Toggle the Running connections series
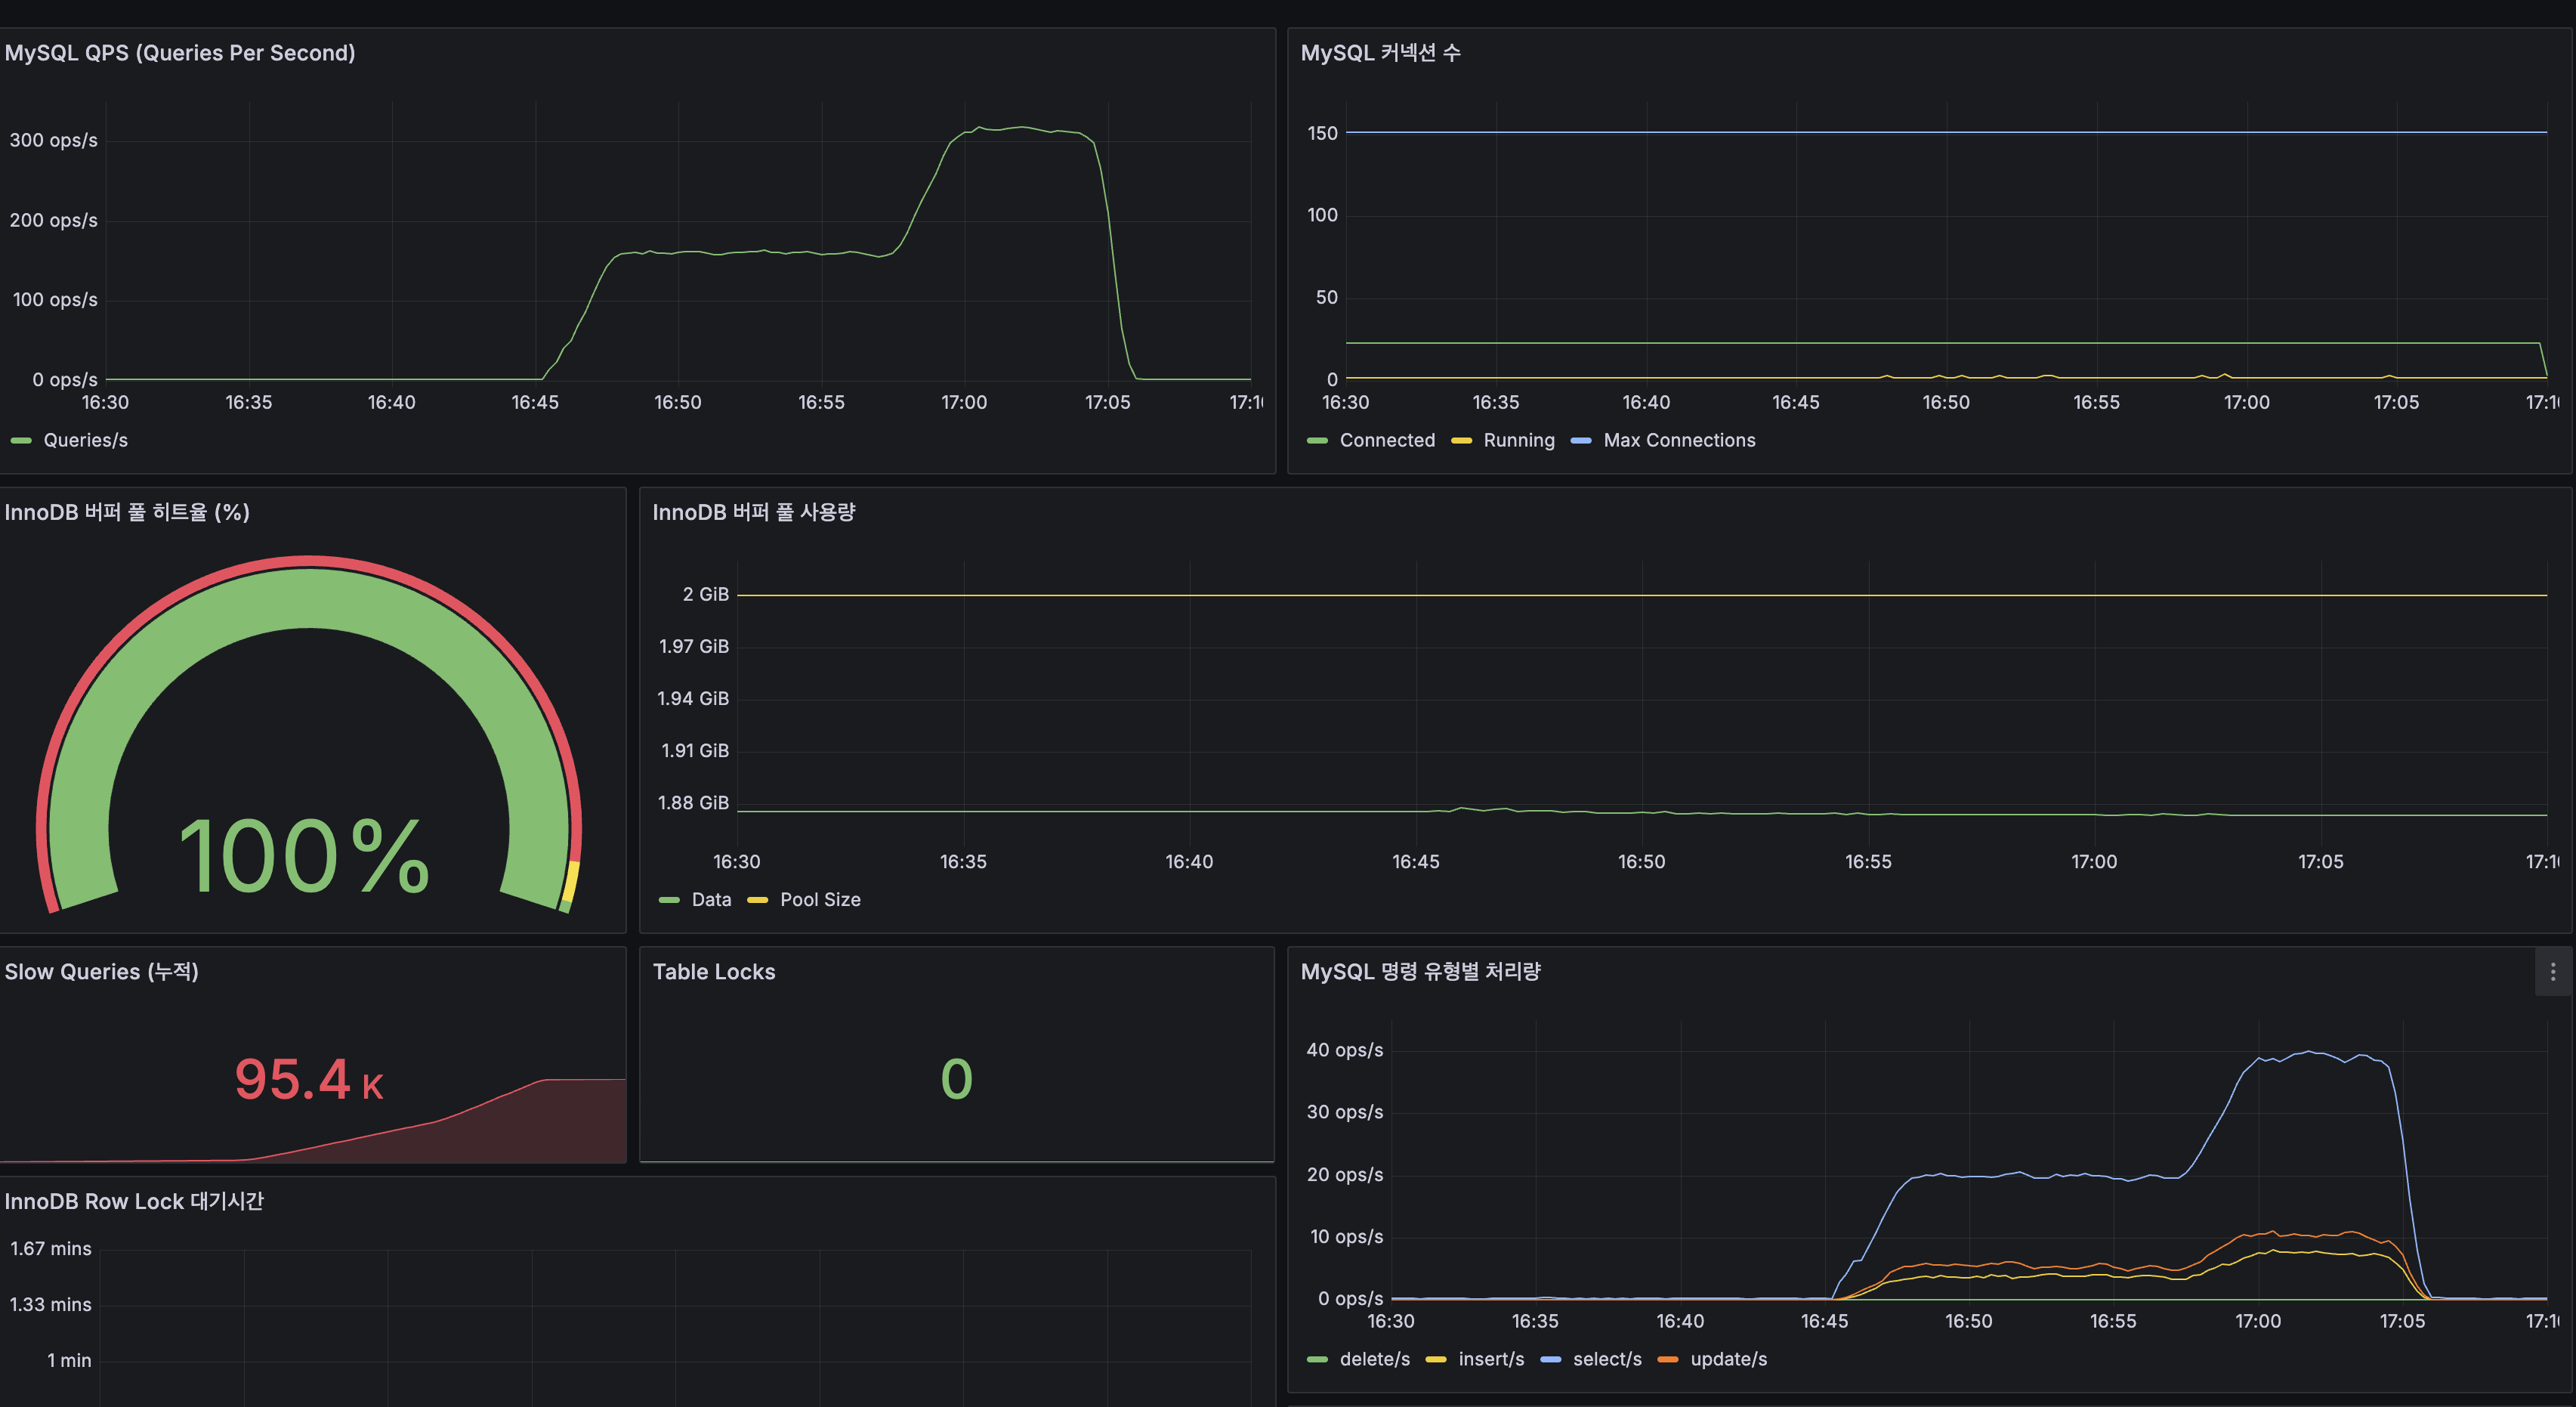The height and width of the screenshot is (1407, 2576). point(1519,440)
